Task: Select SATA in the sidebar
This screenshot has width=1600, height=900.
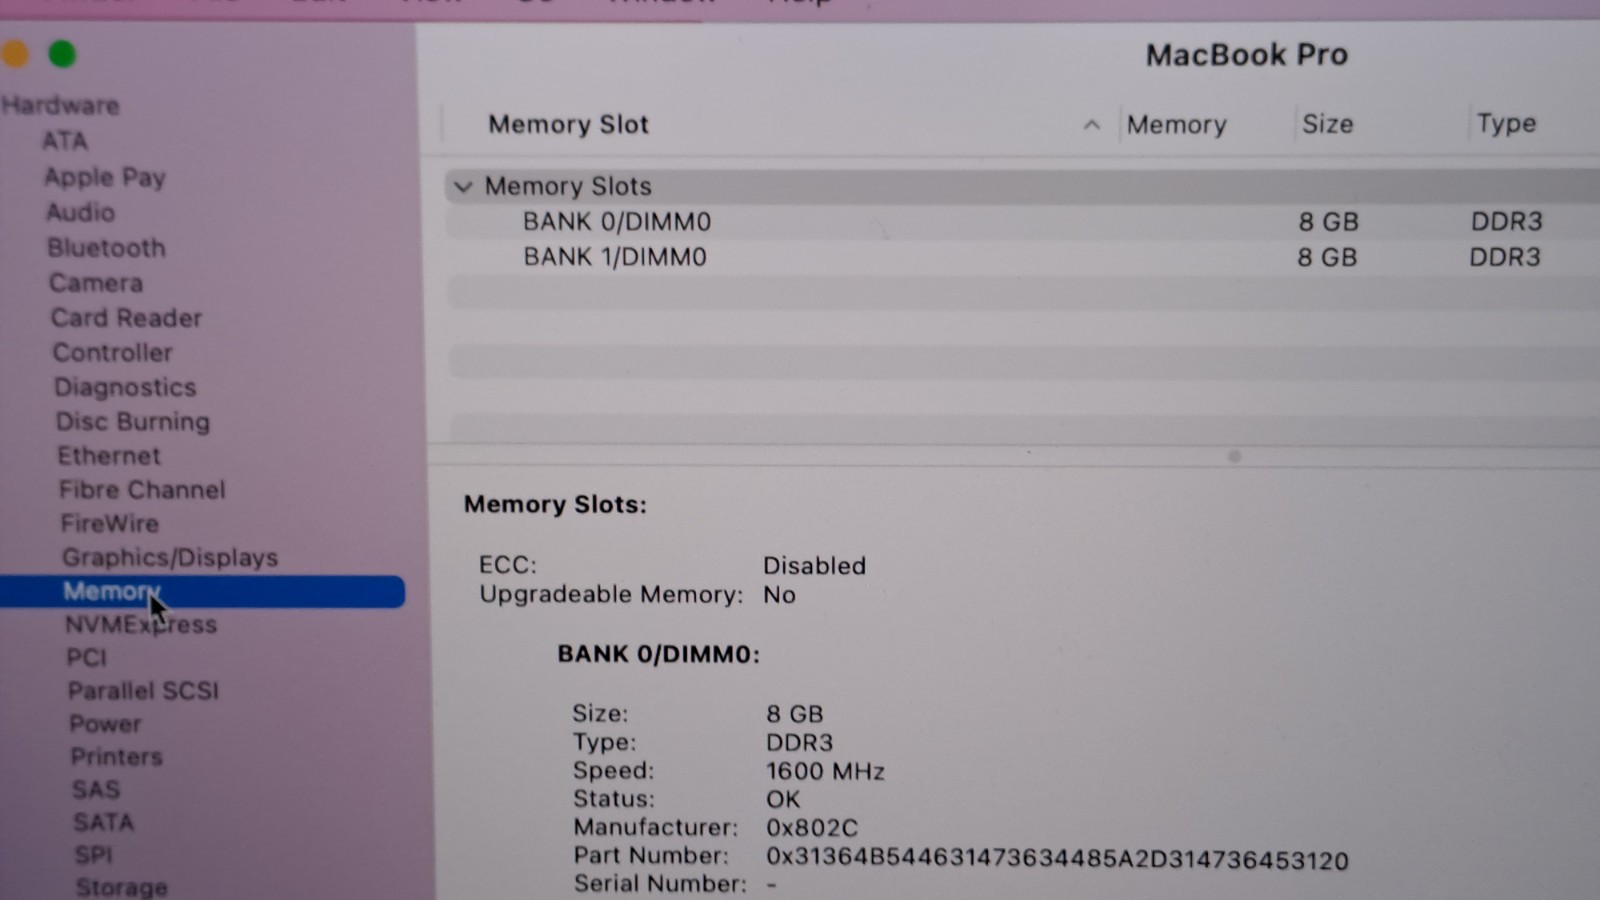Action: pyautogui.click(x=103, y=822)
